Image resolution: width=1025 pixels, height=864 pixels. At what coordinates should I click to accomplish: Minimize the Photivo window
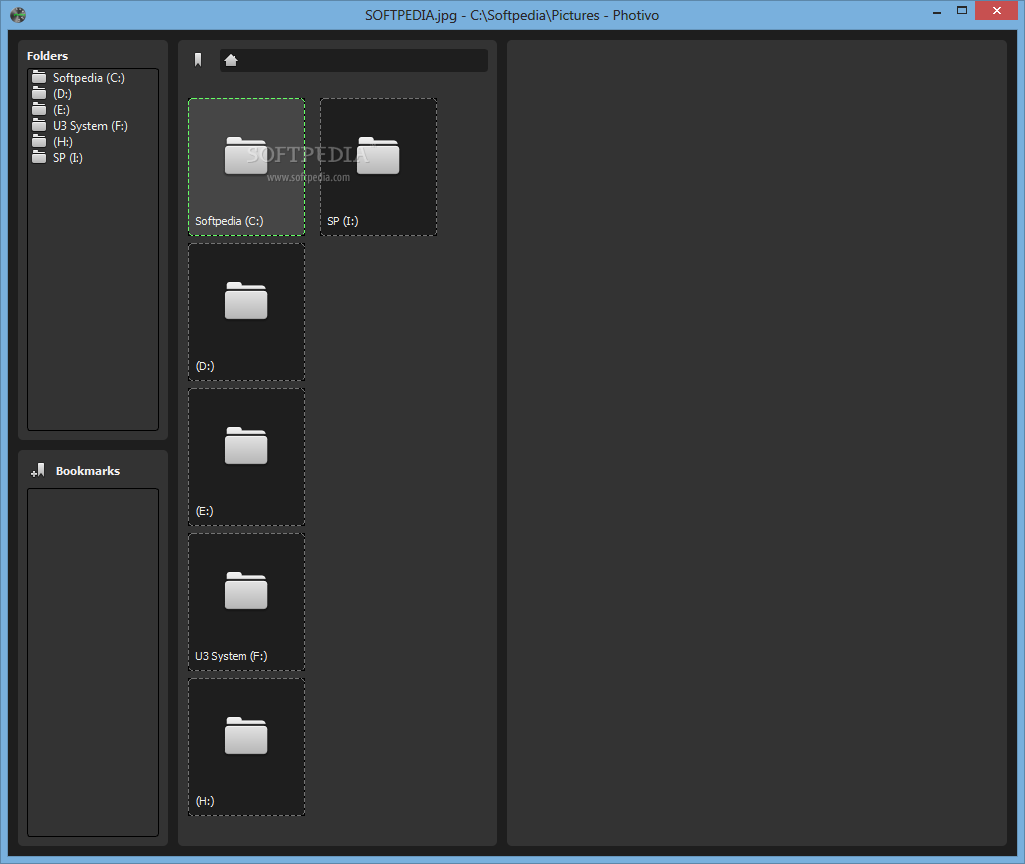(937, 11)
